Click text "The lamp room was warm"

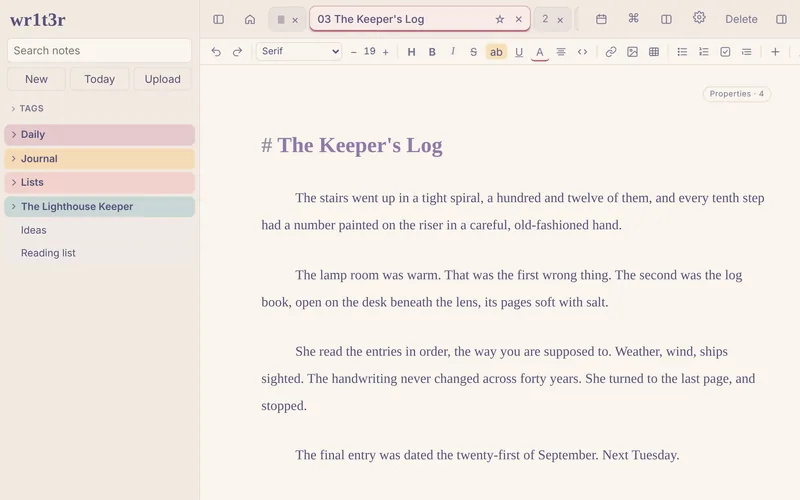[366, 275]
